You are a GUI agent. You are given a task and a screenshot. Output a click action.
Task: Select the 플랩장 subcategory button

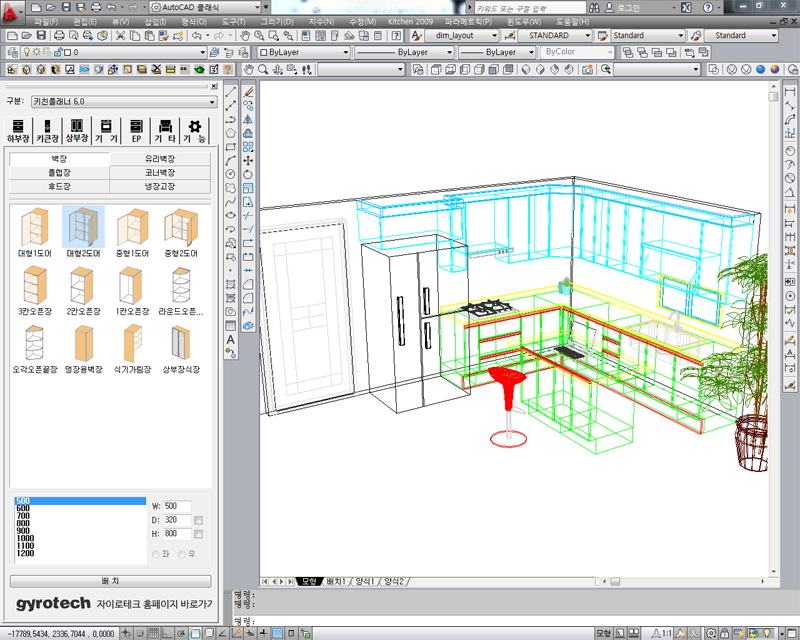(x=59, y=173)
